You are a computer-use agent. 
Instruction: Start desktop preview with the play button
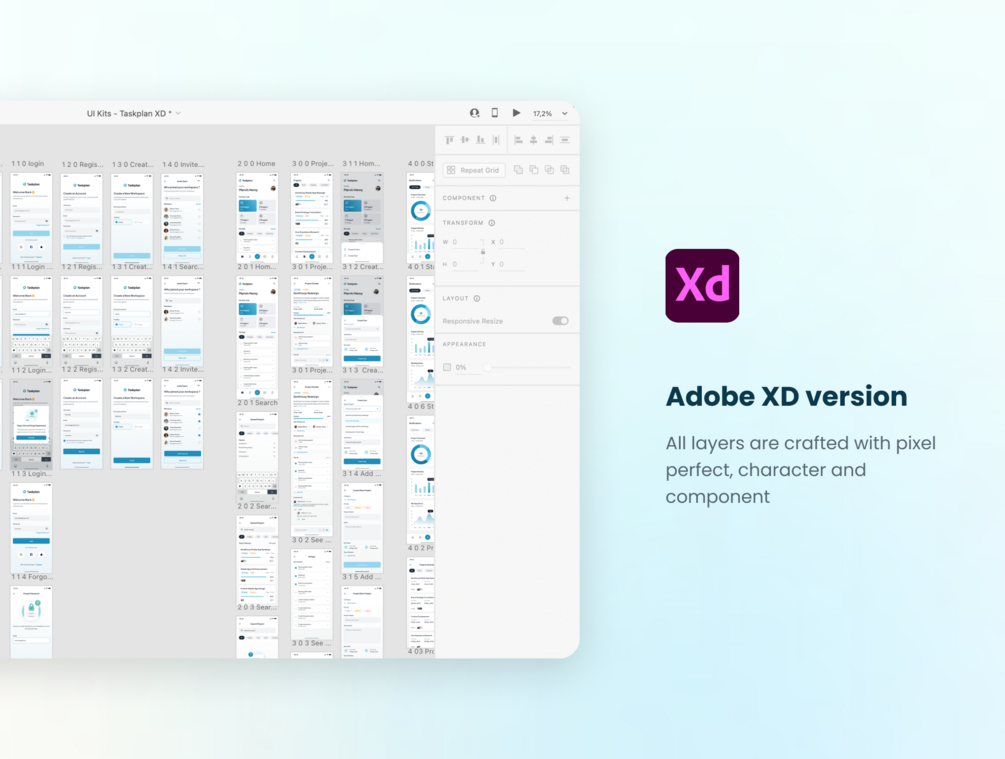point(517,113)
